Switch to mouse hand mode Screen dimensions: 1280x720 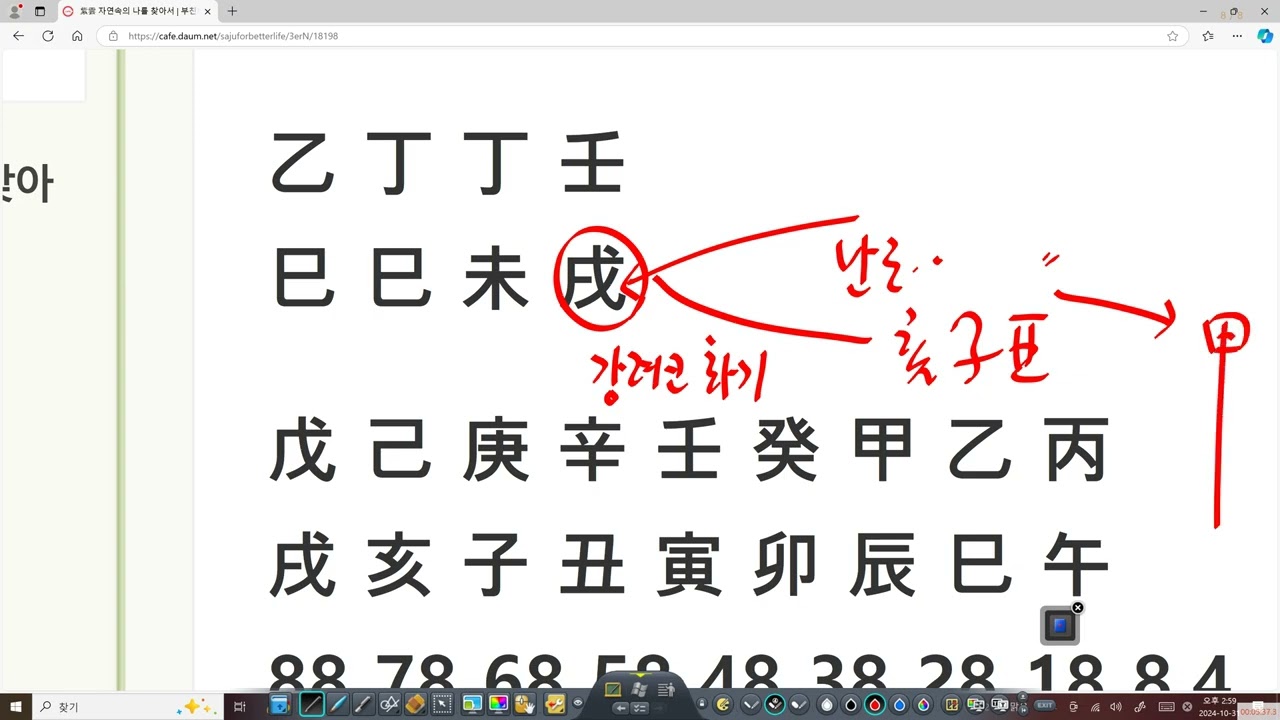[526, 704]
